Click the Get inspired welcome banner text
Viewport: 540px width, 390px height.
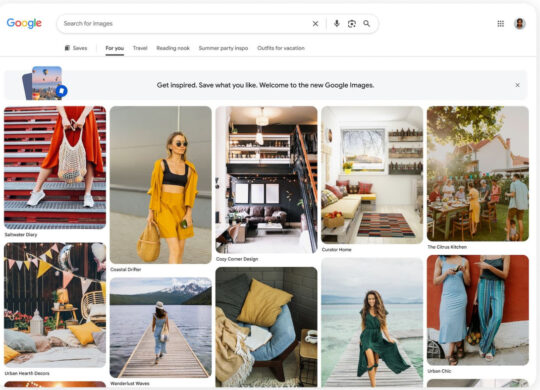(266, 85)
